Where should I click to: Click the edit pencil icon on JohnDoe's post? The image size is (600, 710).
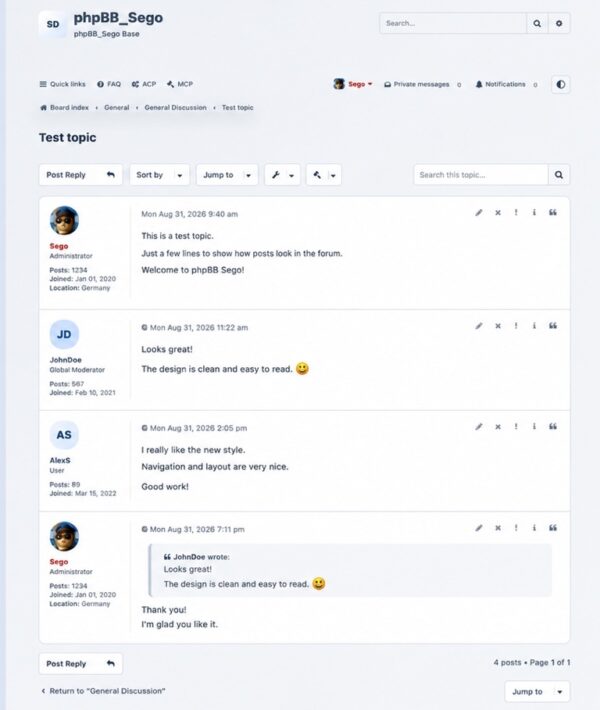tap(479, 326)
